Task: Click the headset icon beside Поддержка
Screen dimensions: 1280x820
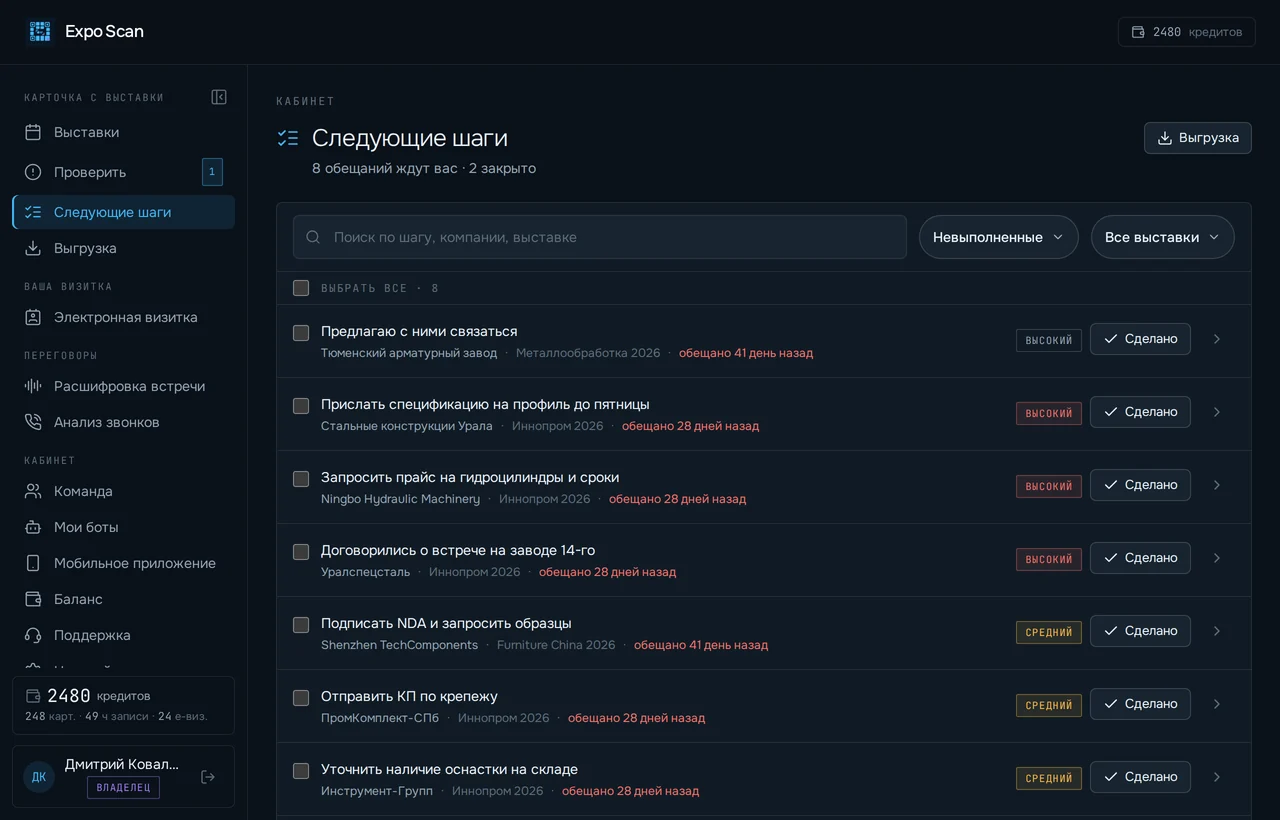Action: point(33,635)
